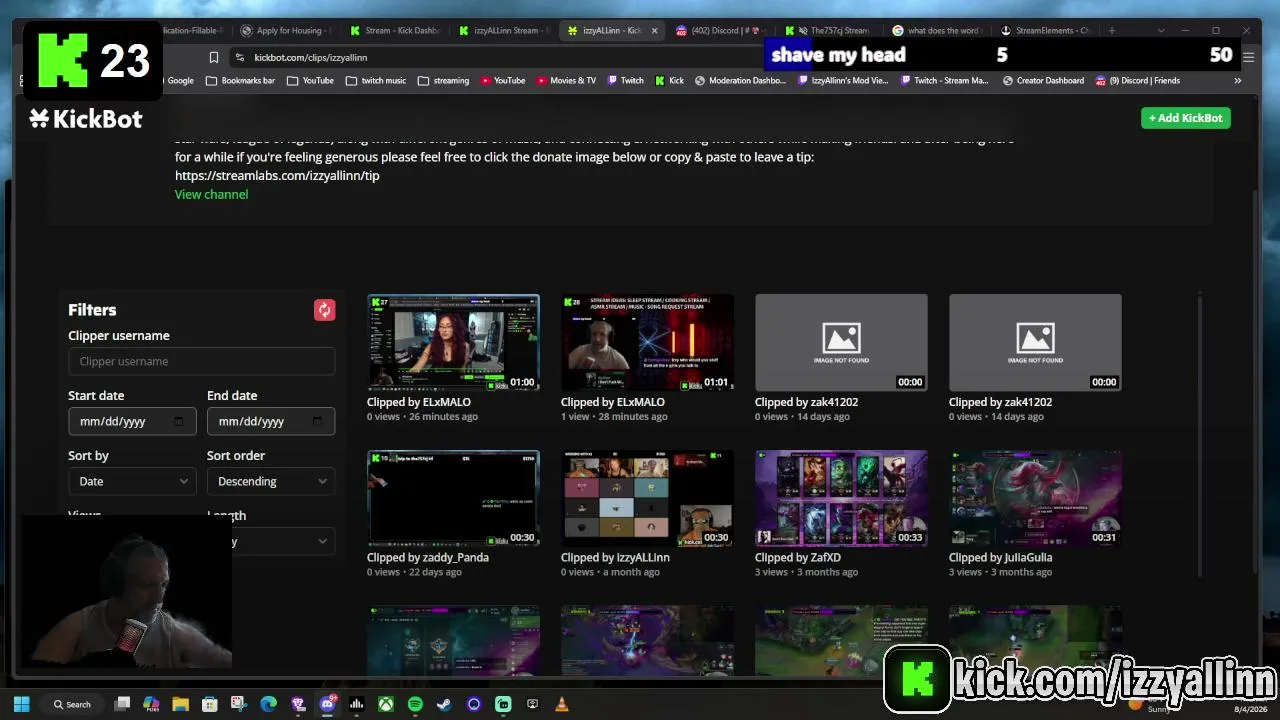The image size is (1280, 720).
Task: Click the Start date input field
Action: click(132, 421)
